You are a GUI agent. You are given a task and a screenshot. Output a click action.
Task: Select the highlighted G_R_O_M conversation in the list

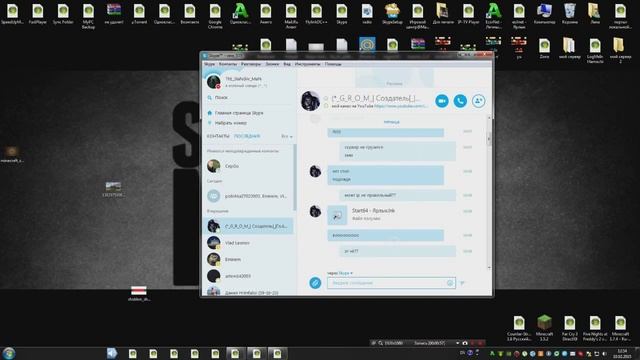click(249, 226)
